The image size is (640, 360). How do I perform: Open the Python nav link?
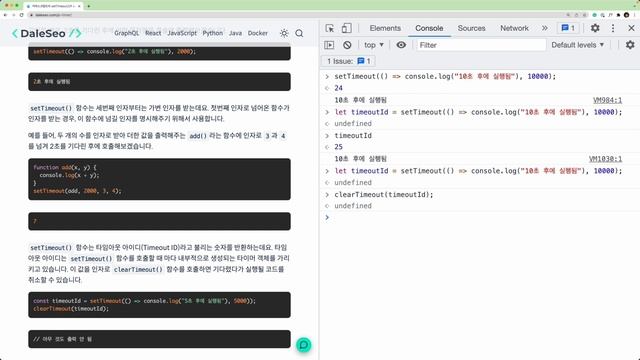coord(213,33)
